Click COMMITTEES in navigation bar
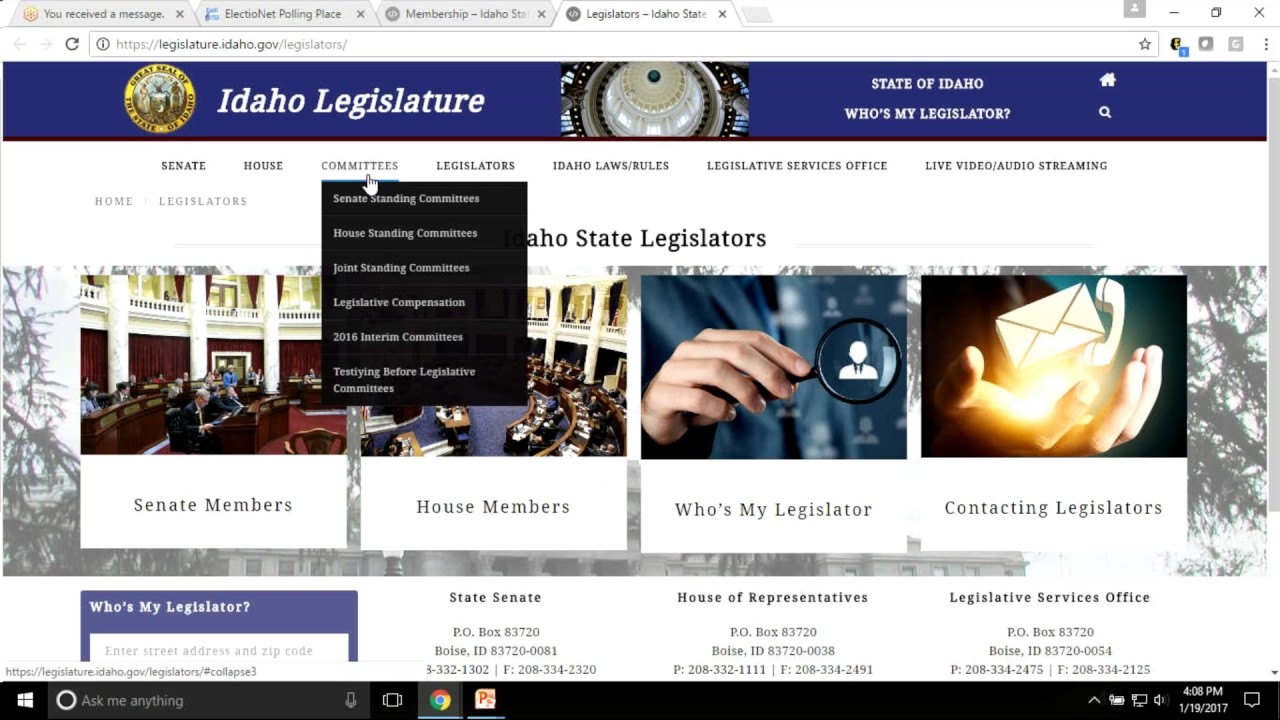This screenshot has width=1280, height=720. (x=360, y=166)
